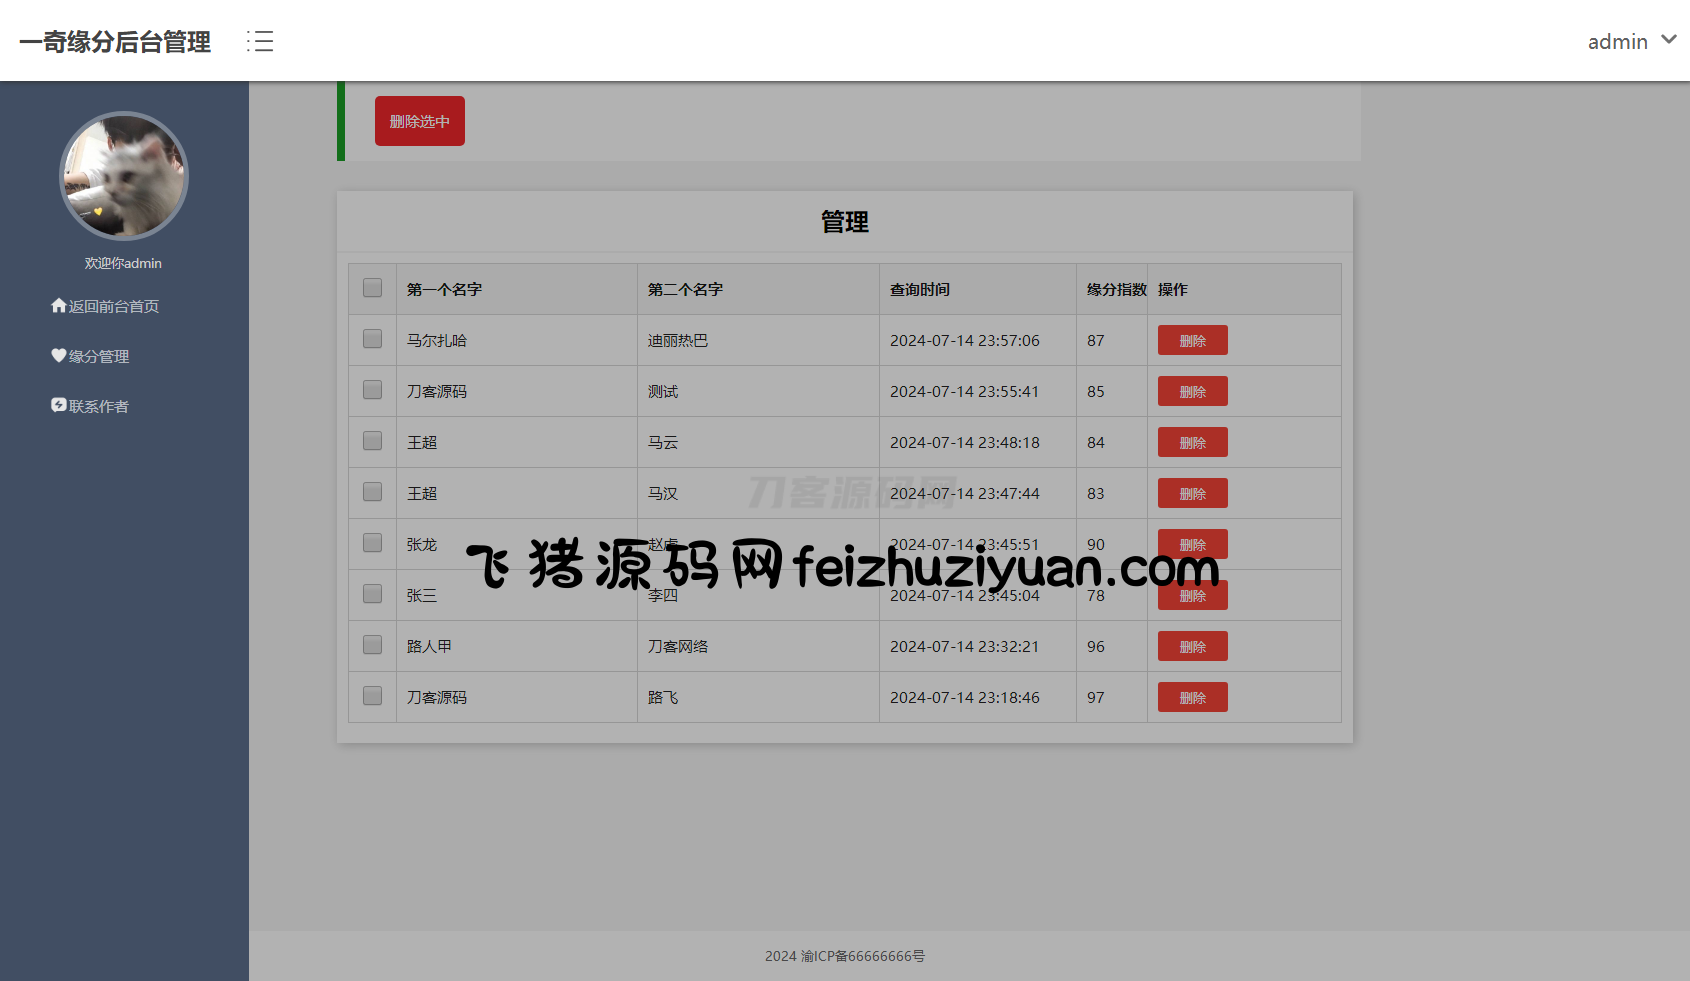This screenshot has height=981, width=1690.
Task: Click the lightning icon beside 联系作者
Action: point(59,405)
